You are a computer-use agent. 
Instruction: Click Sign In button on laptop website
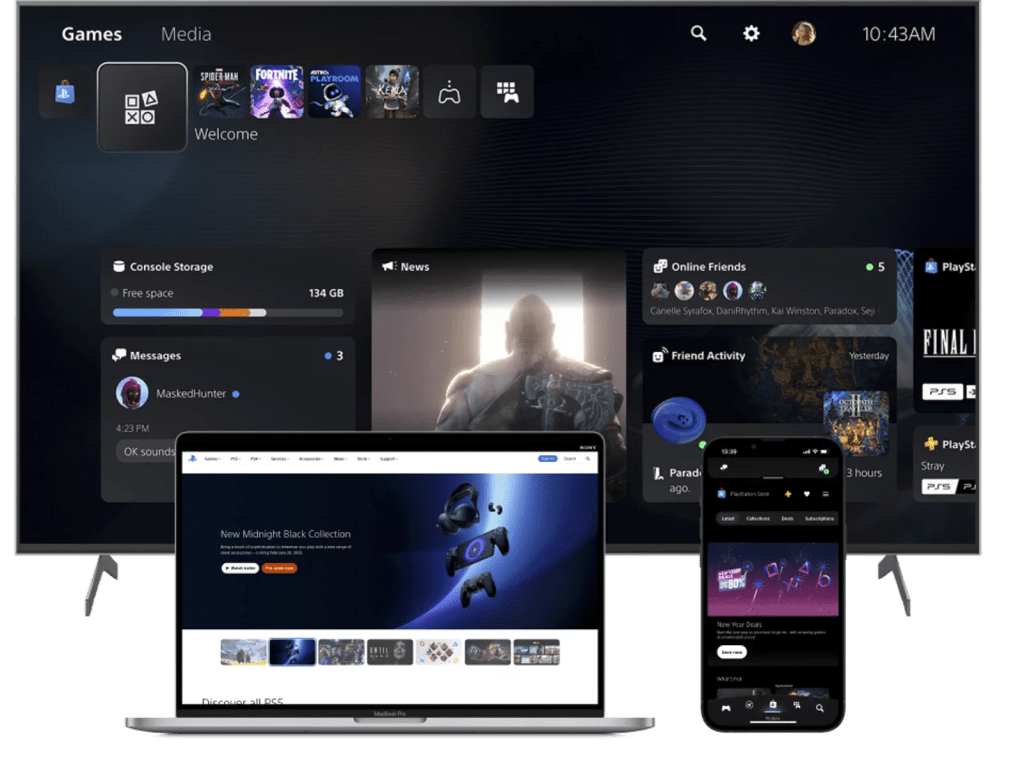tap(548, 458)
